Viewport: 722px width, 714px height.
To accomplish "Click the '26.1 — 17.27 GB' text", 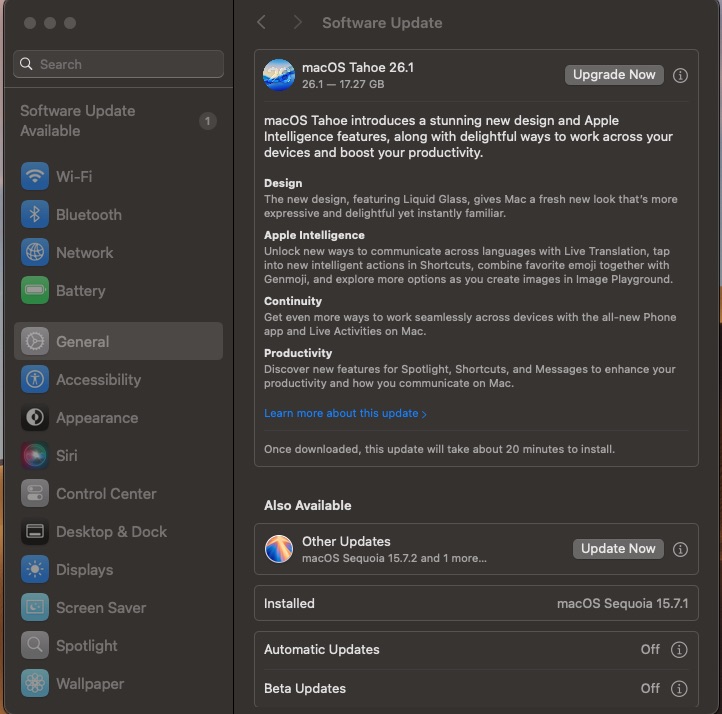I will pos(343,84).
